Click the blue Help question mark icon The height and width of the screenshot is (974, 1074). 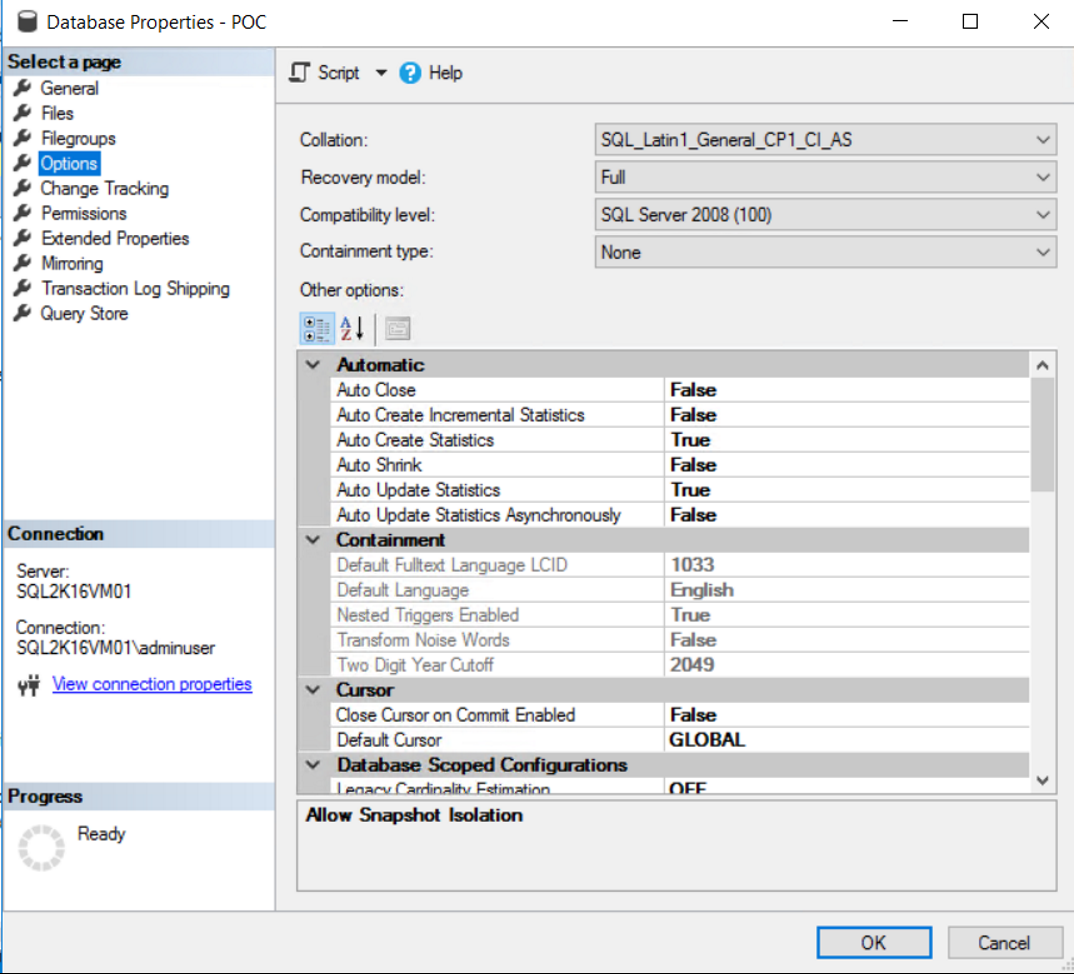pos(410,73)
